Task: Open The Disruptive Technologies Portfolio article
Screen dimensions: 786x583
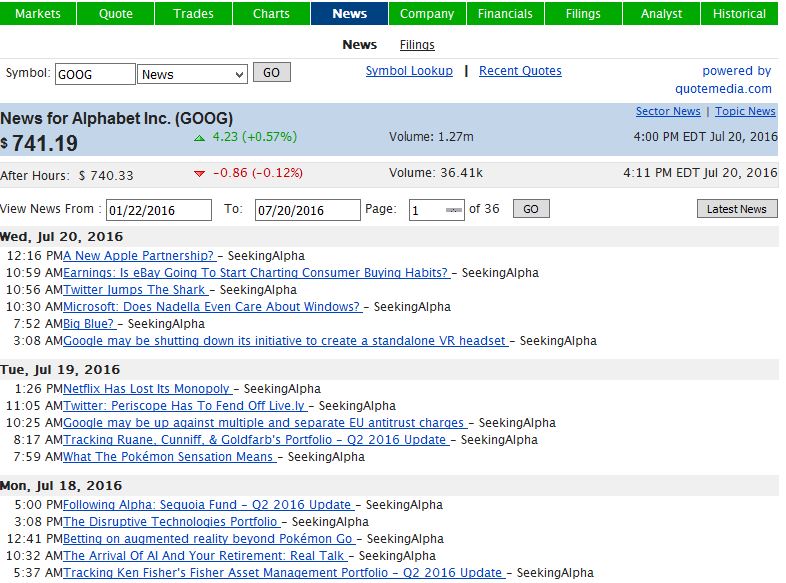Action: [171, 522]
